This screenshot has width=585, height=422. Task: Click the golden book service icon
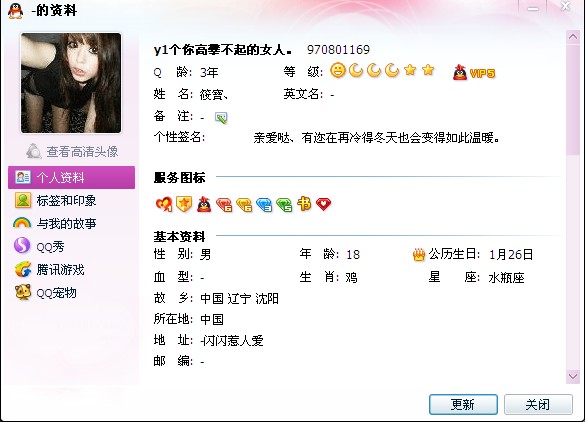(x=304, y=204)
